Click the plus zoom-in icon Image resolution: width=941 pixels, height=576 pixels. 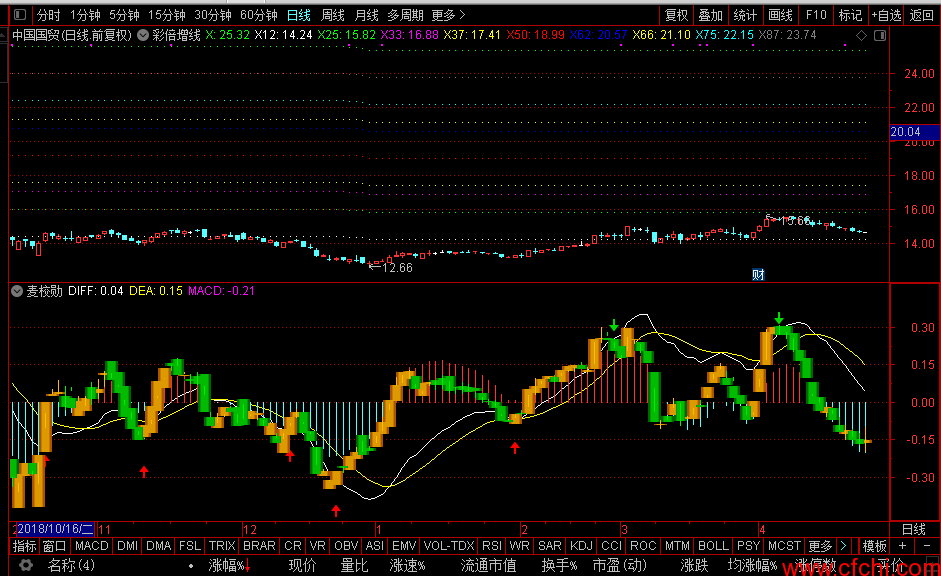[x=903, y=546]
